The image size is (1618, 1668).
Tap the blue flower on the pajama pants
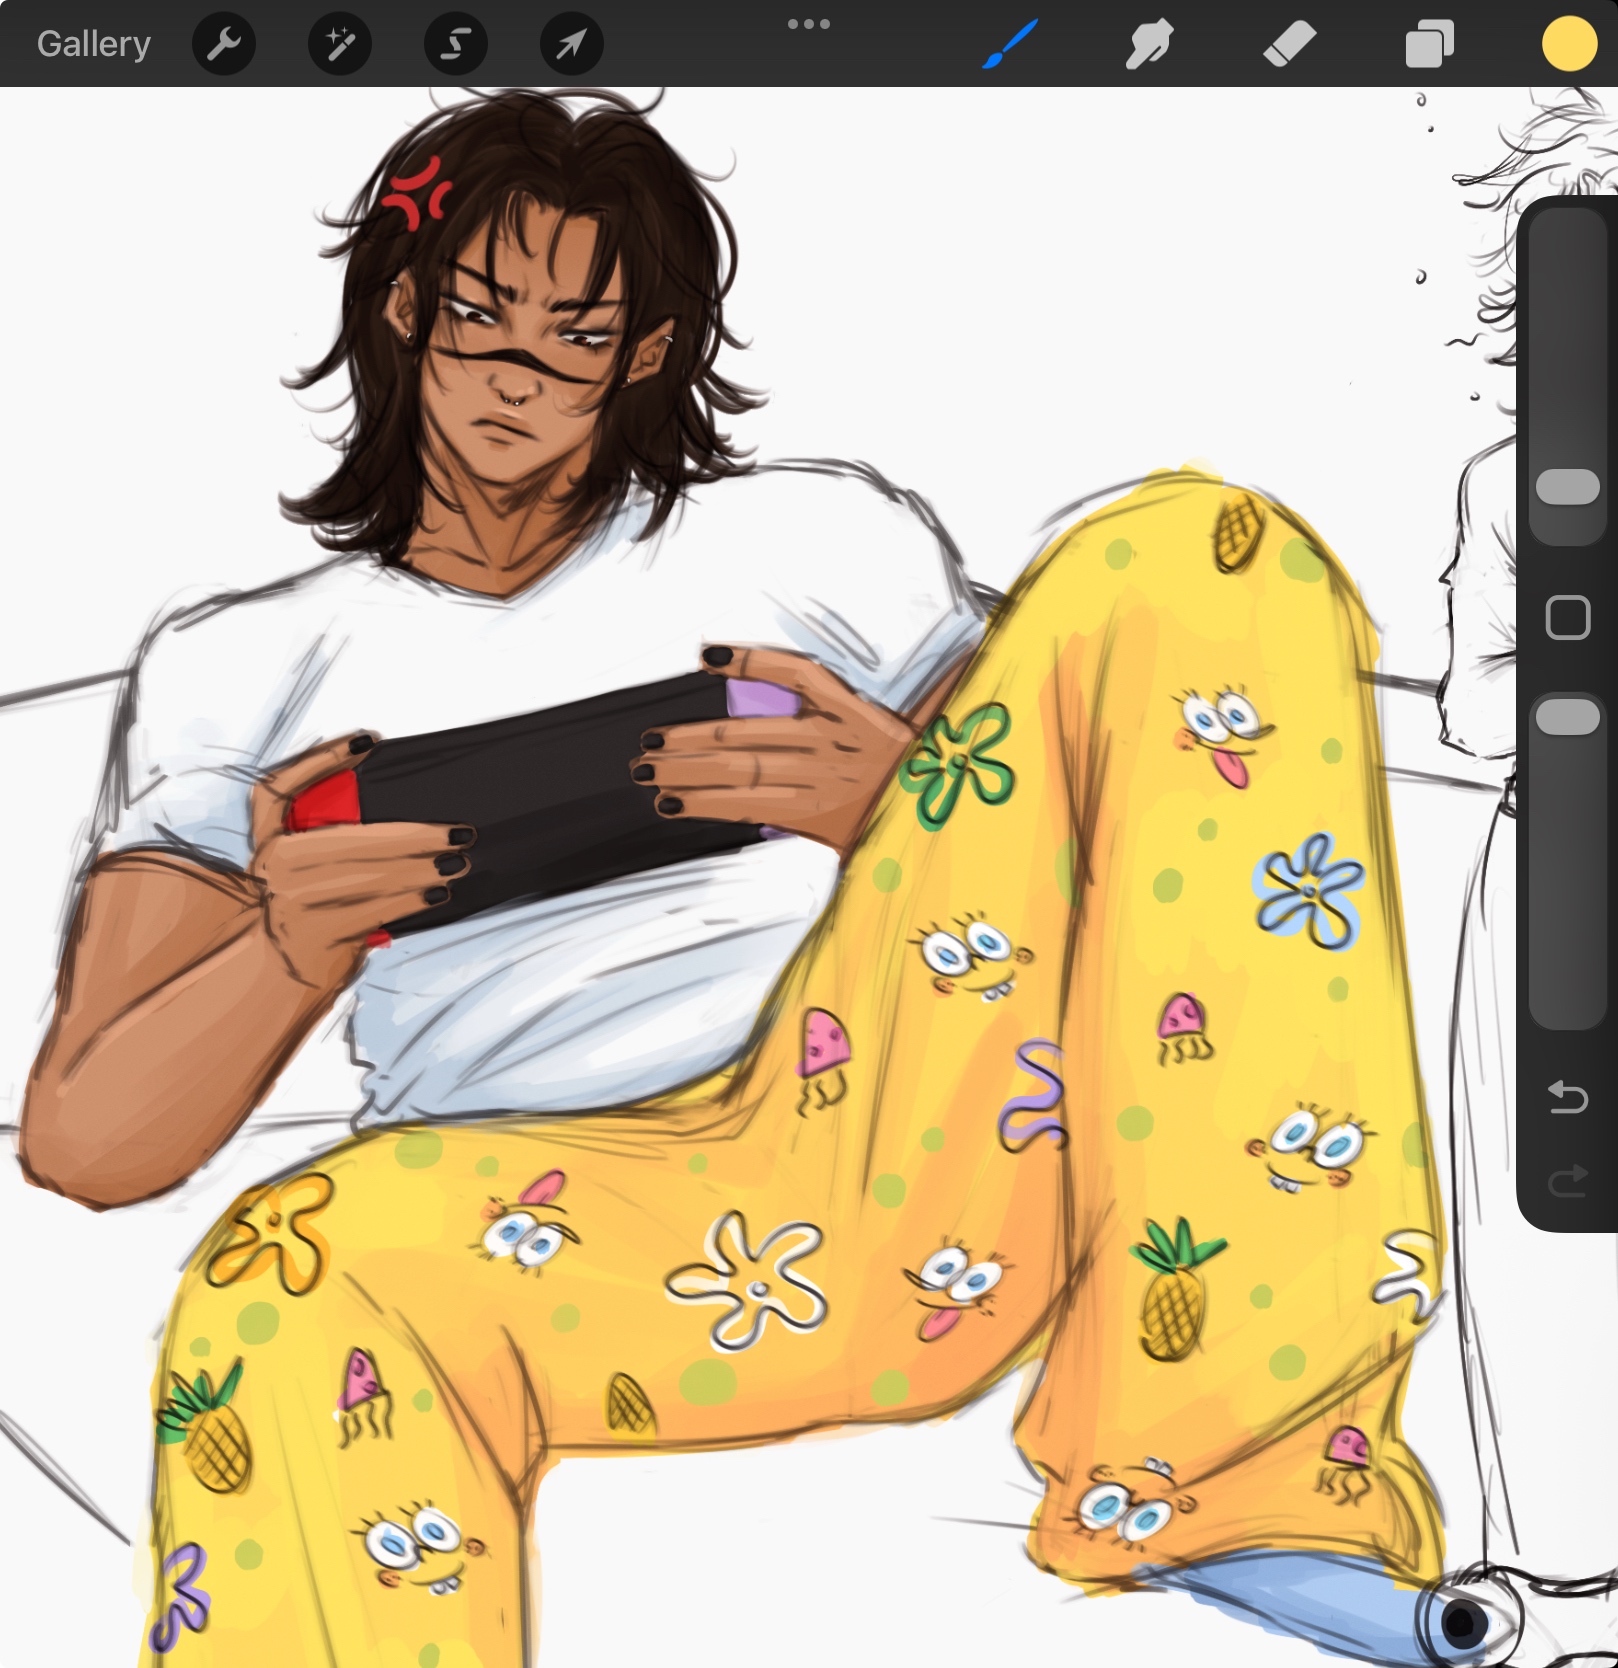point(1310,890)
